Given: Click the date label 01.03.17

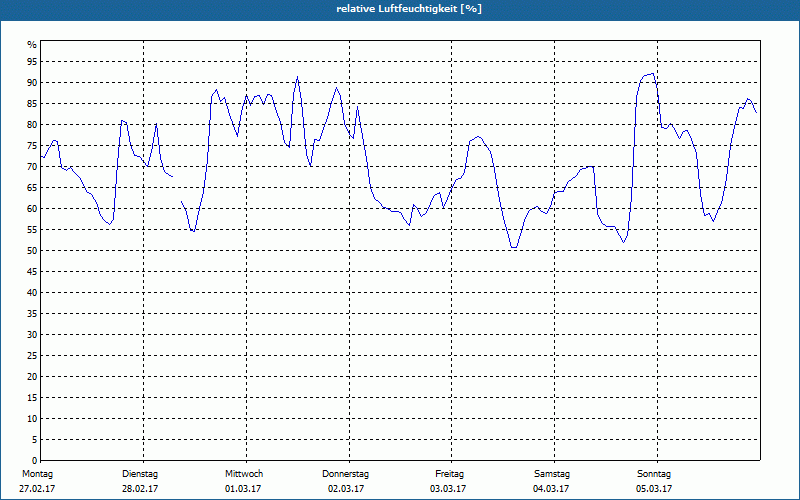Looking at the screenshot, I should (243, 489).
